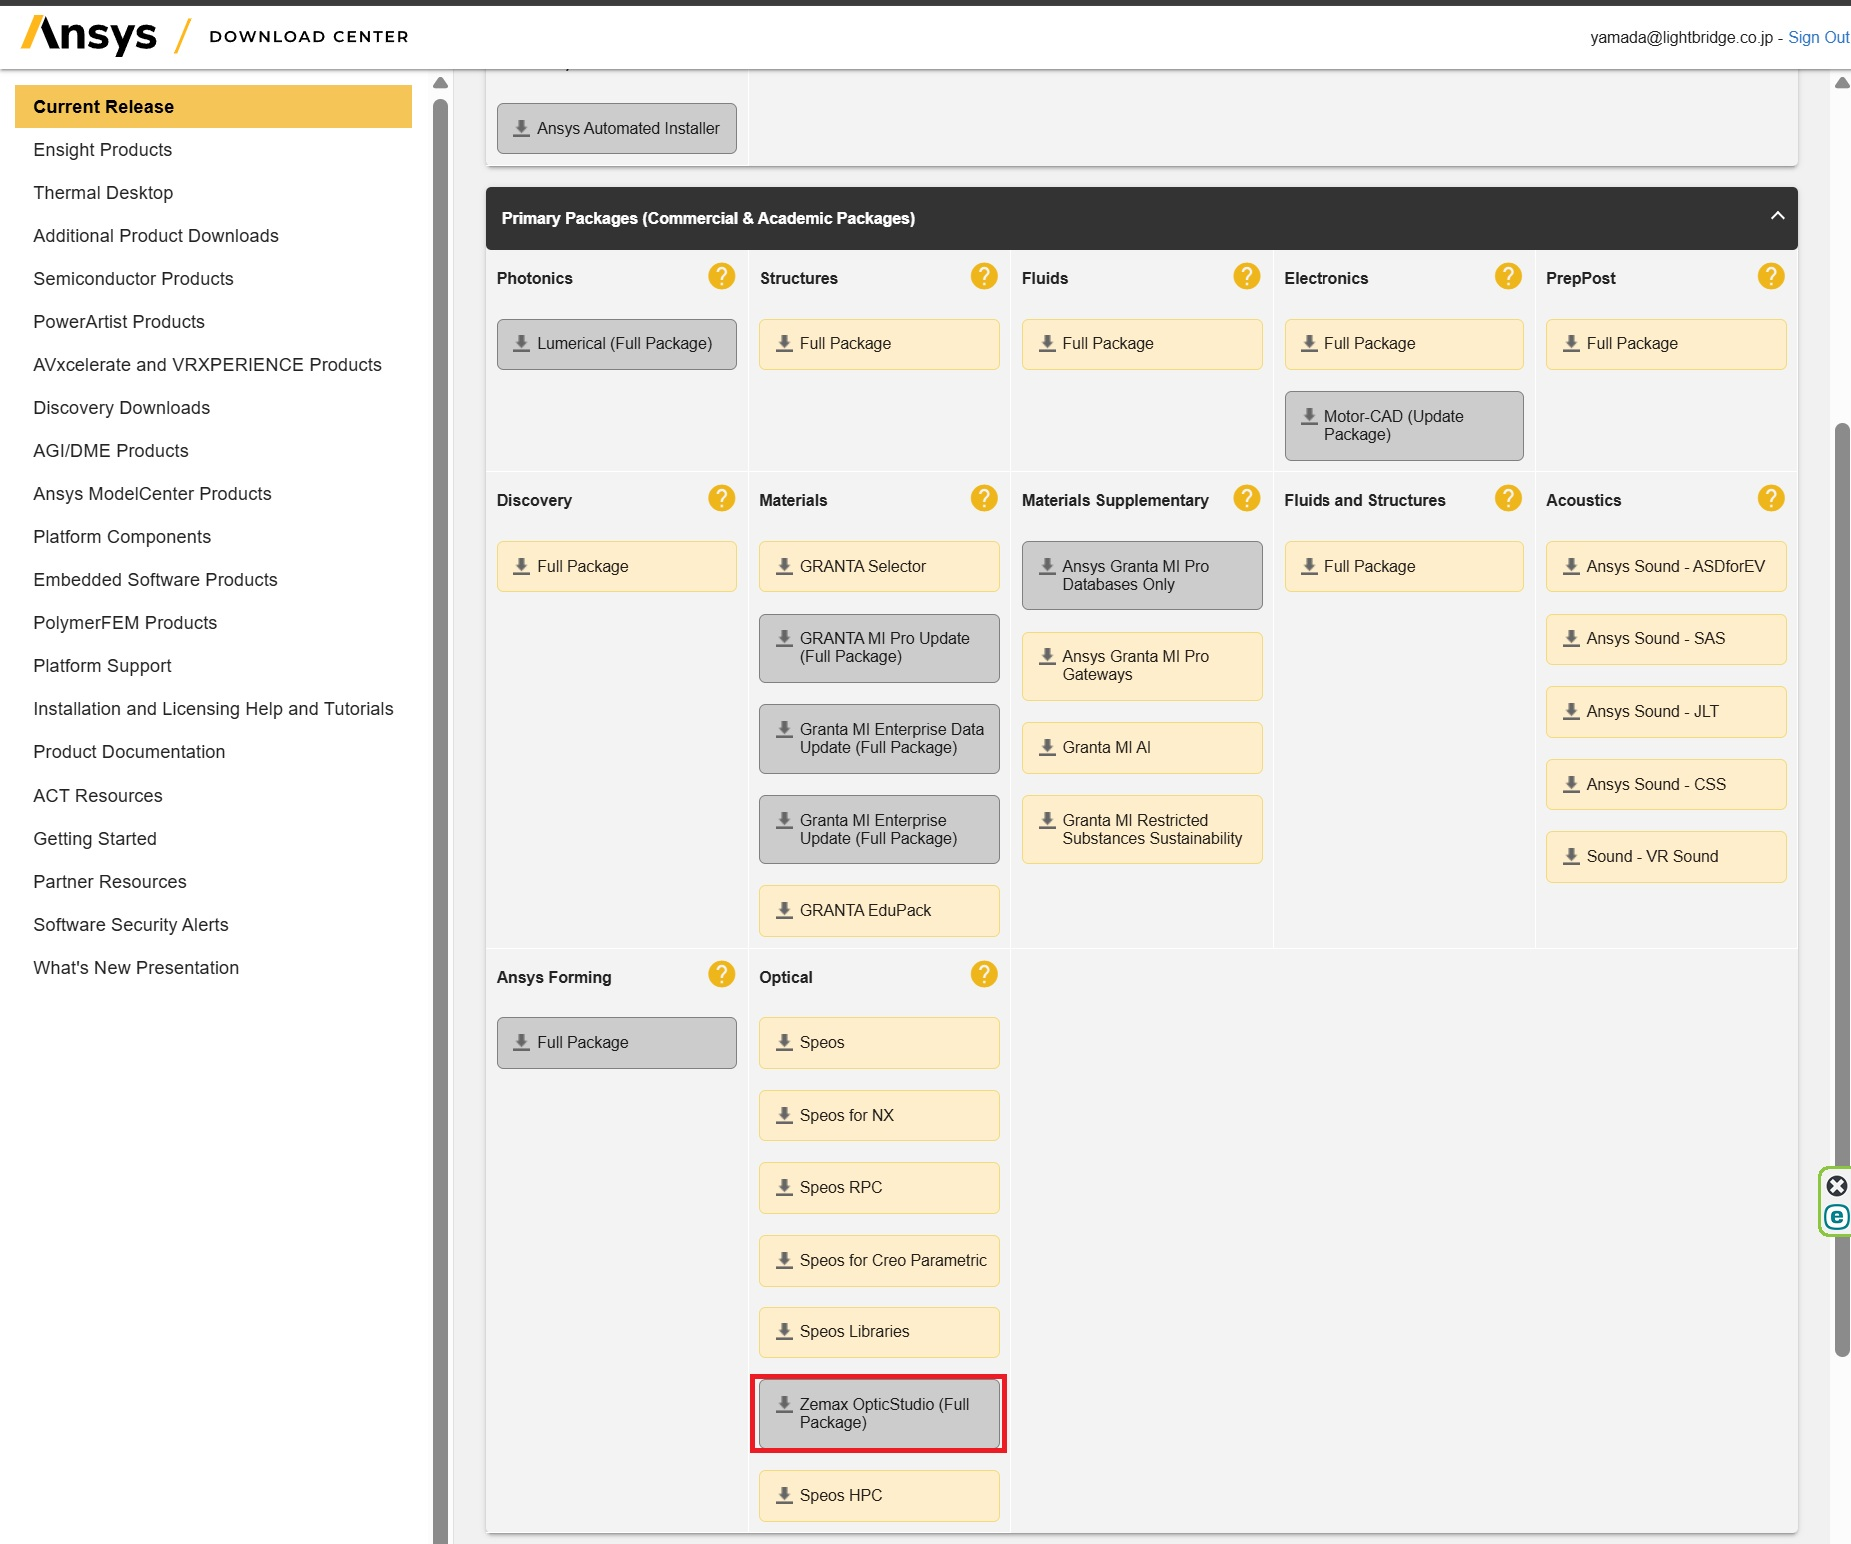This screenshot has width=1851, height=1544.
Task: Click the Ansys logo in header
Action: 90,36
